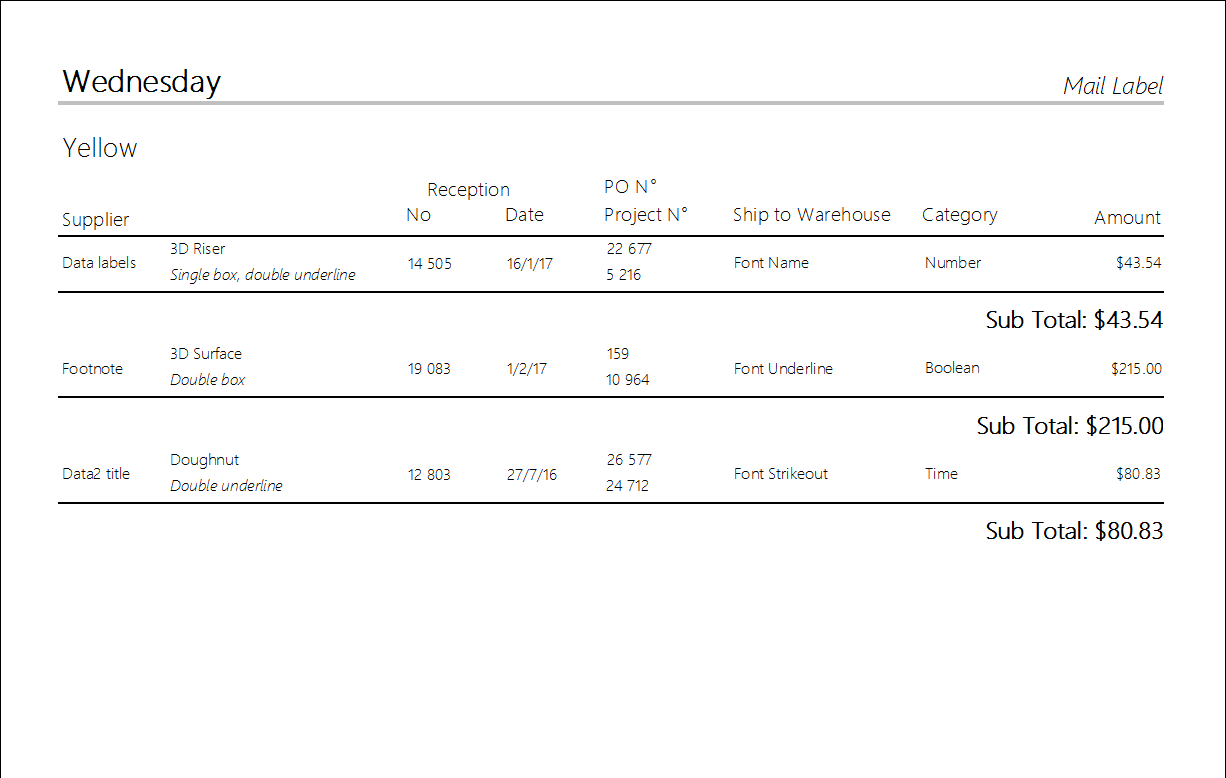Select the date 1/2/17
This screenshot has height=778, width=1226.
point(526,369)
